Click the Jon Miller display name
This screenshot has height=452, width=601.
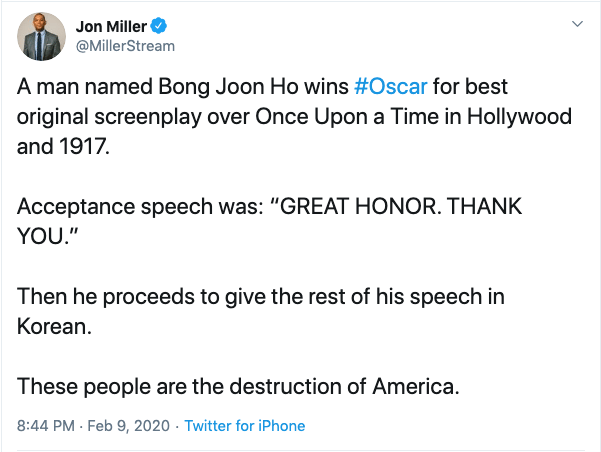[x=110, y=25]
